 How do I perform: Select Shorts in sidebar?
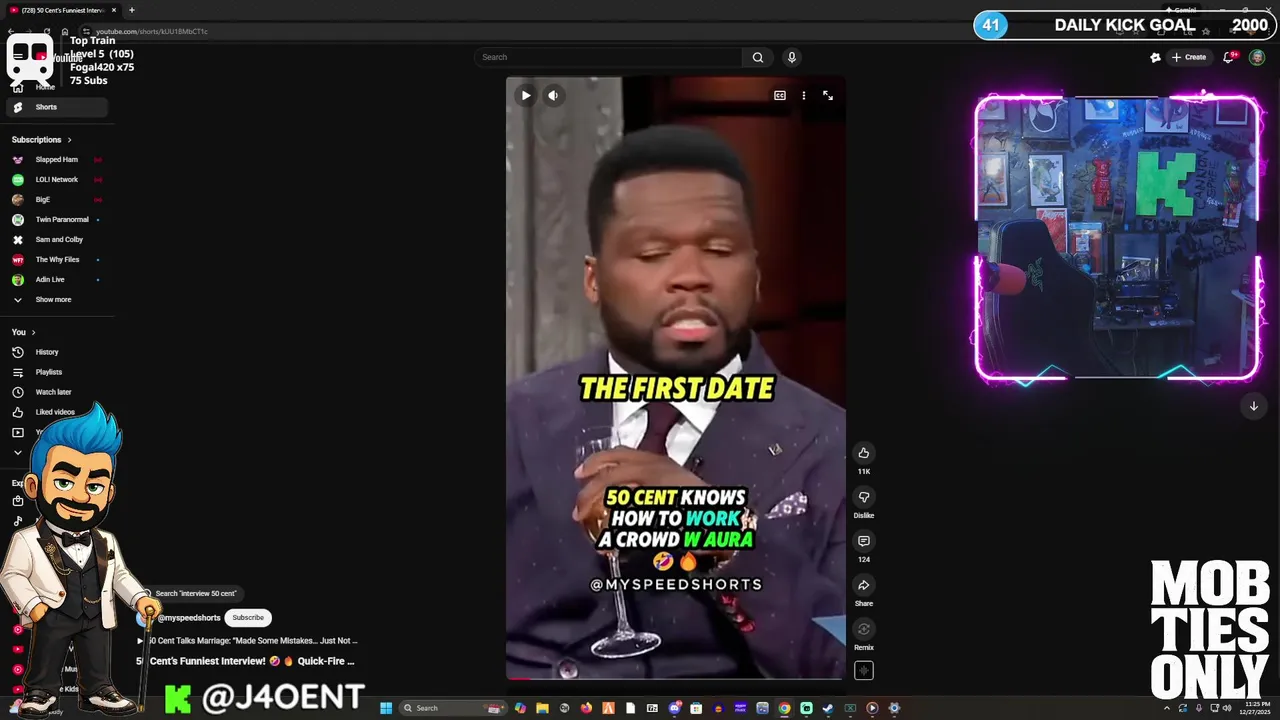pyautogui.click(x=58, y=107)
